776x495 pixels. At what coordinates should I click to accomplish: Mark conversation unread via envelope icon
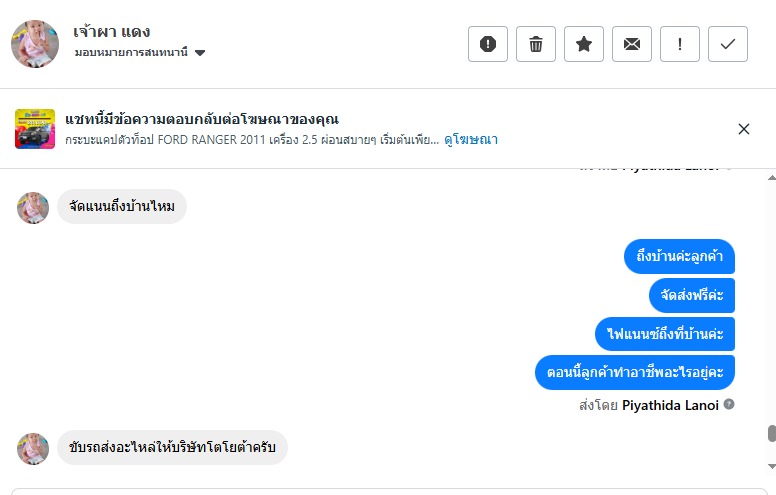pyautogui.click(x=632, y=44)
